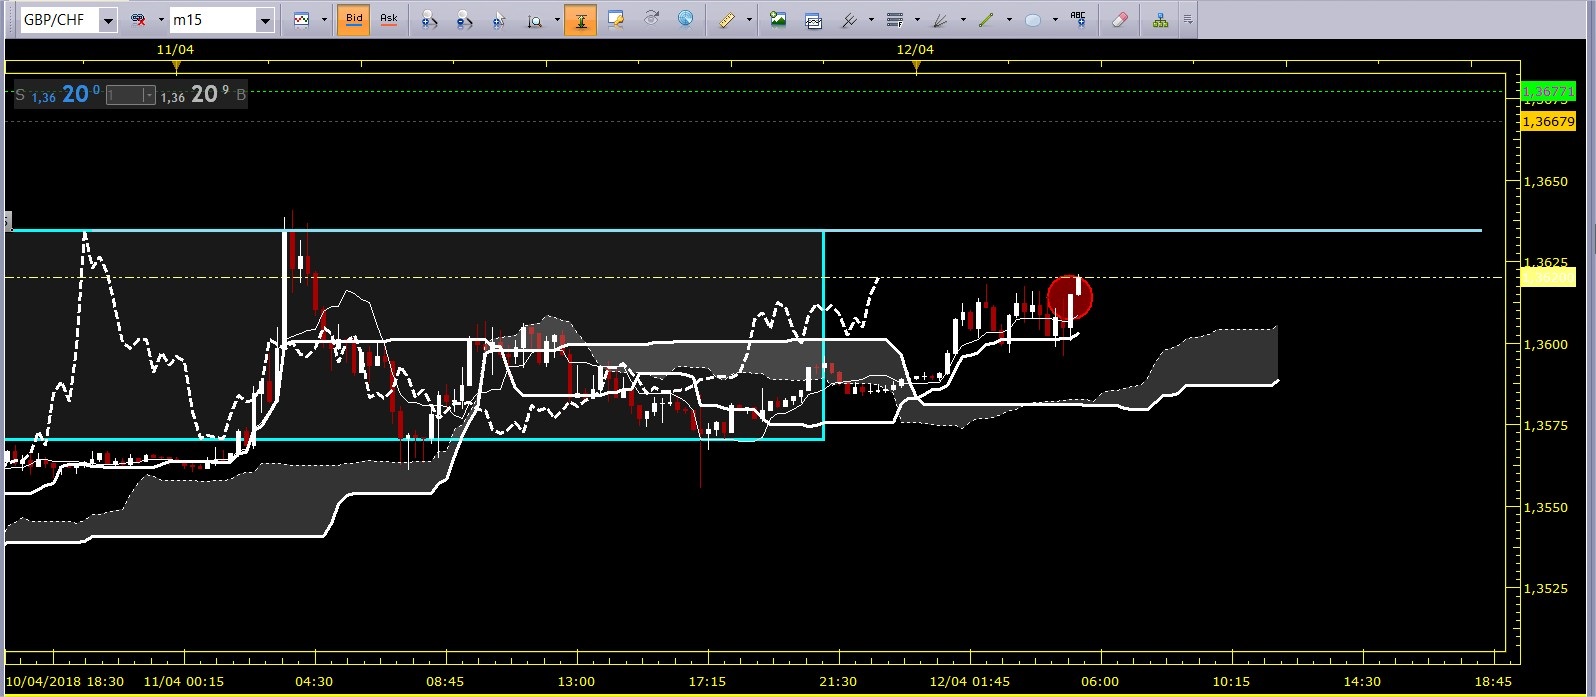The width and height of the screenshot is (1596, 697).
Task: Select the green trend line tool
Action: [x=986, y=19]
